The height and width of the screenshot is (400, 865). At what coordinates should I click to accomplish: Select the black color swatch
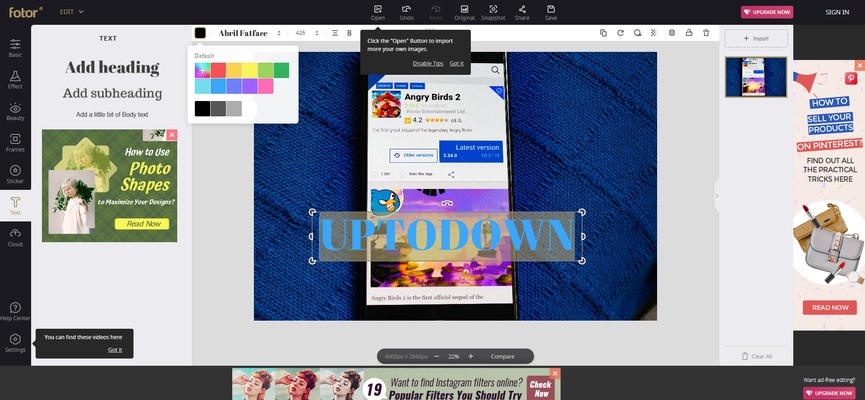(202, 109)
